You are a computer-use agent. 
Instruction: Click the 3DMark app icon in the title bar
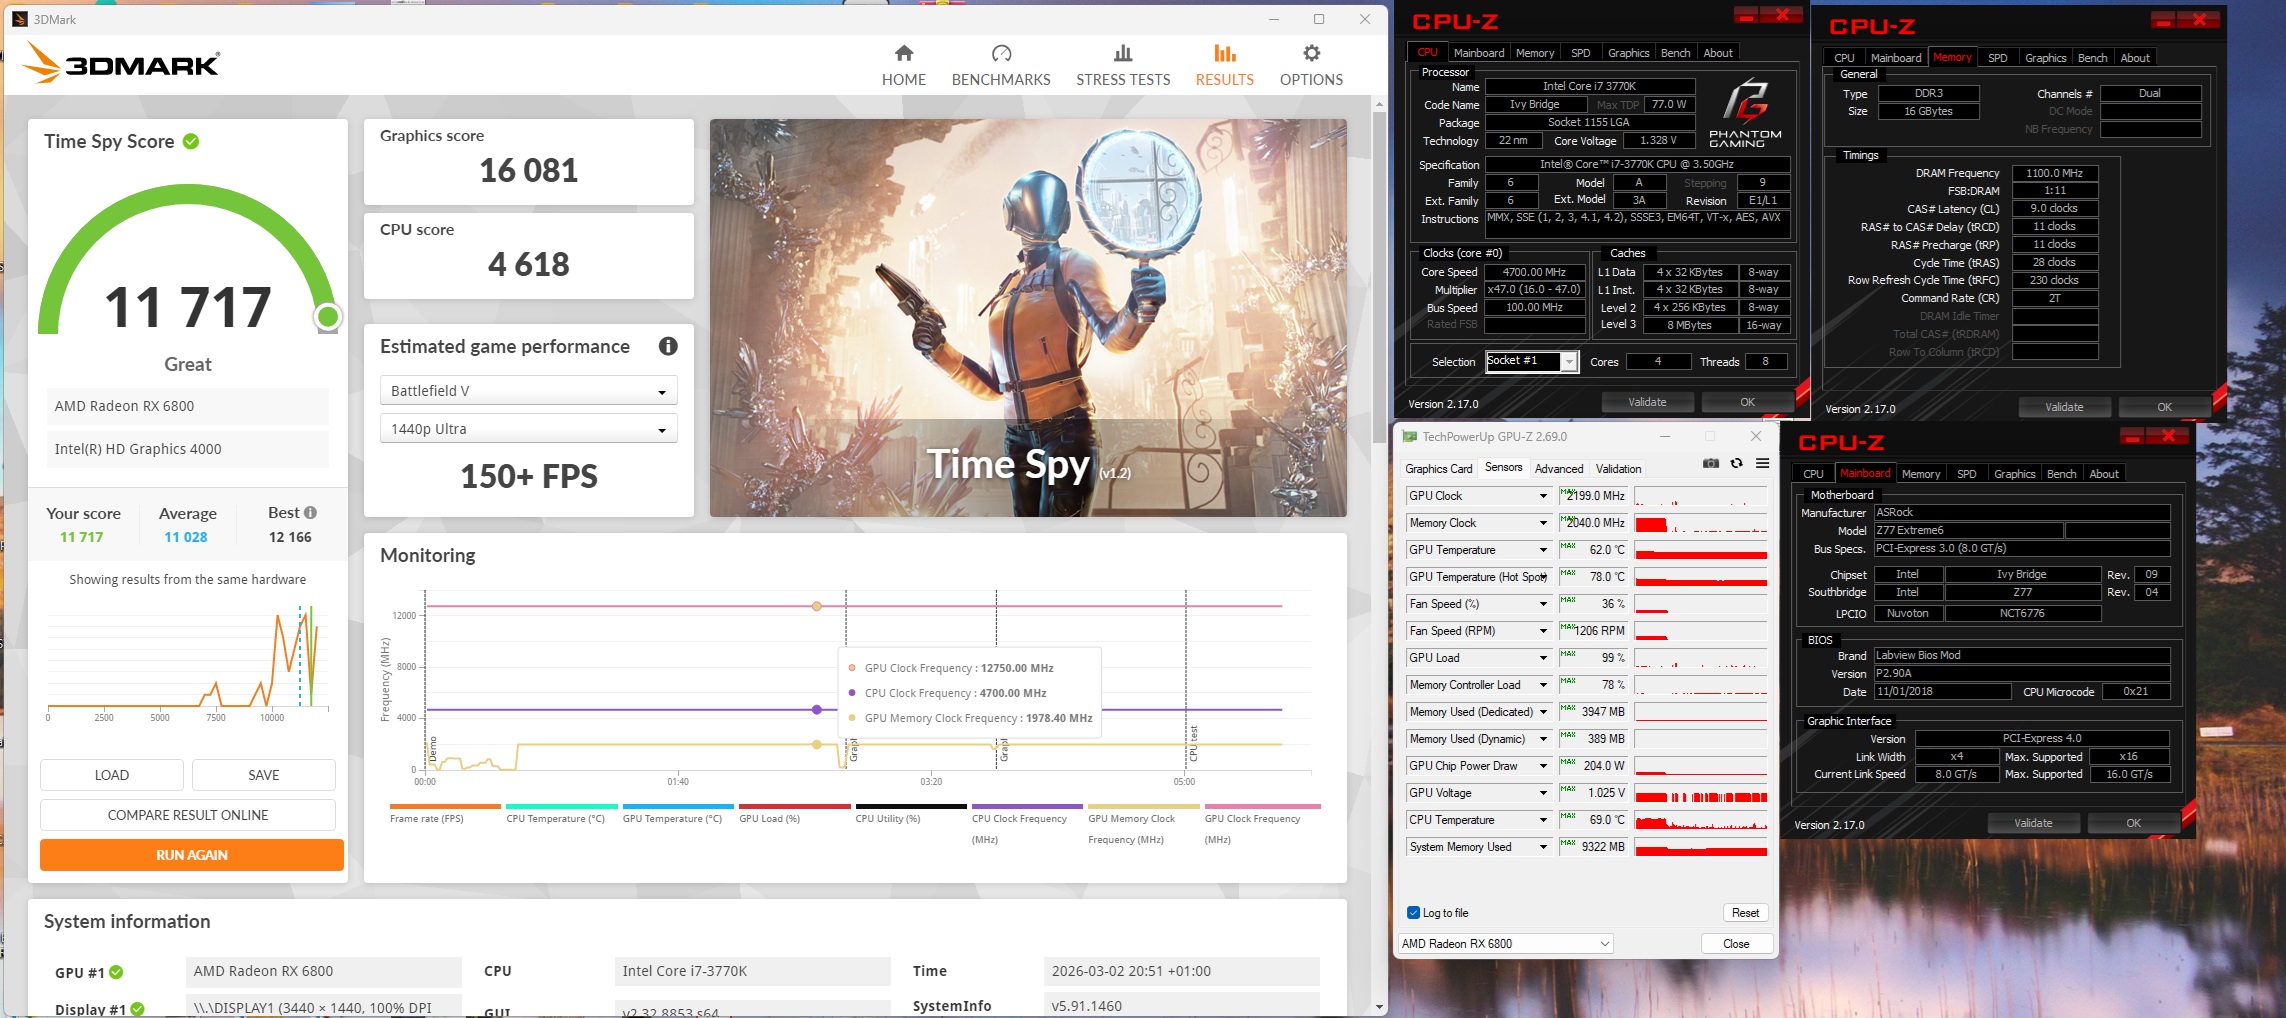[19, 19]
